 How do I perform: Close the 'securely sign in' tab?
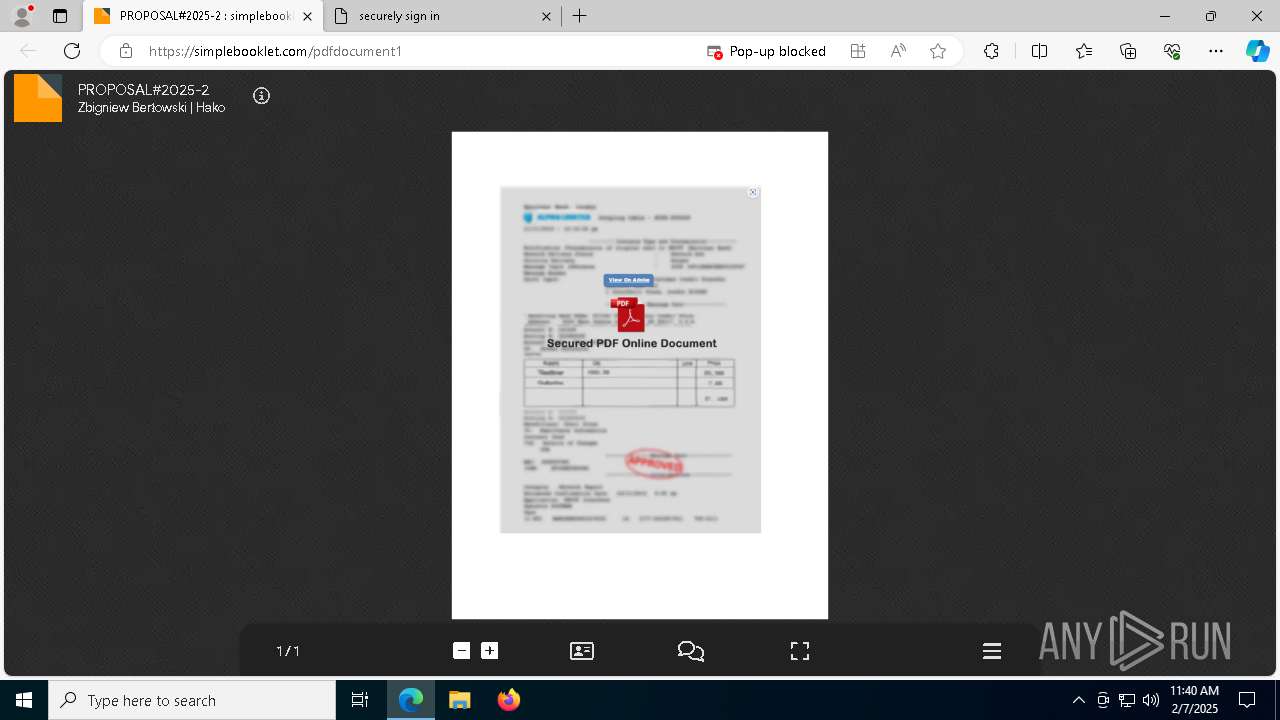(x=546, y=16)
